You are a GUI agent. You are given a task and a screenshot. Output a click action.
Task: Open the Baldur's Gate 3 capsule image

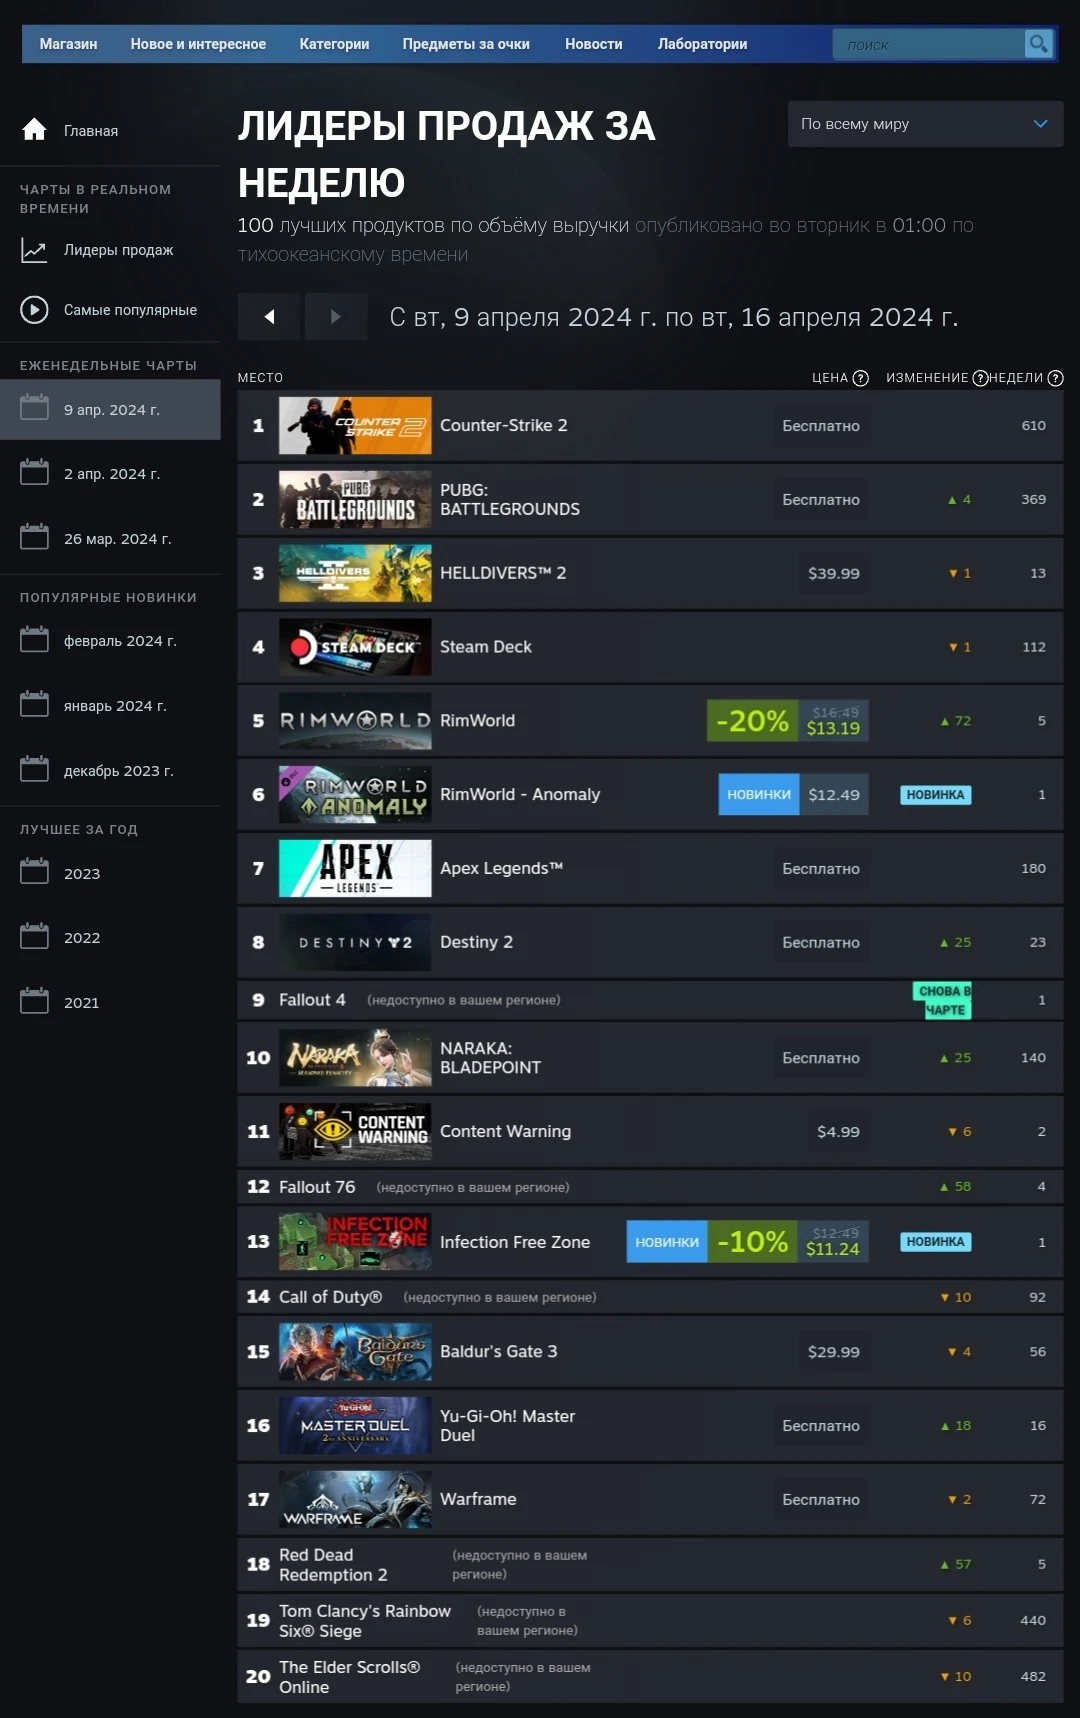(355, 1352)
